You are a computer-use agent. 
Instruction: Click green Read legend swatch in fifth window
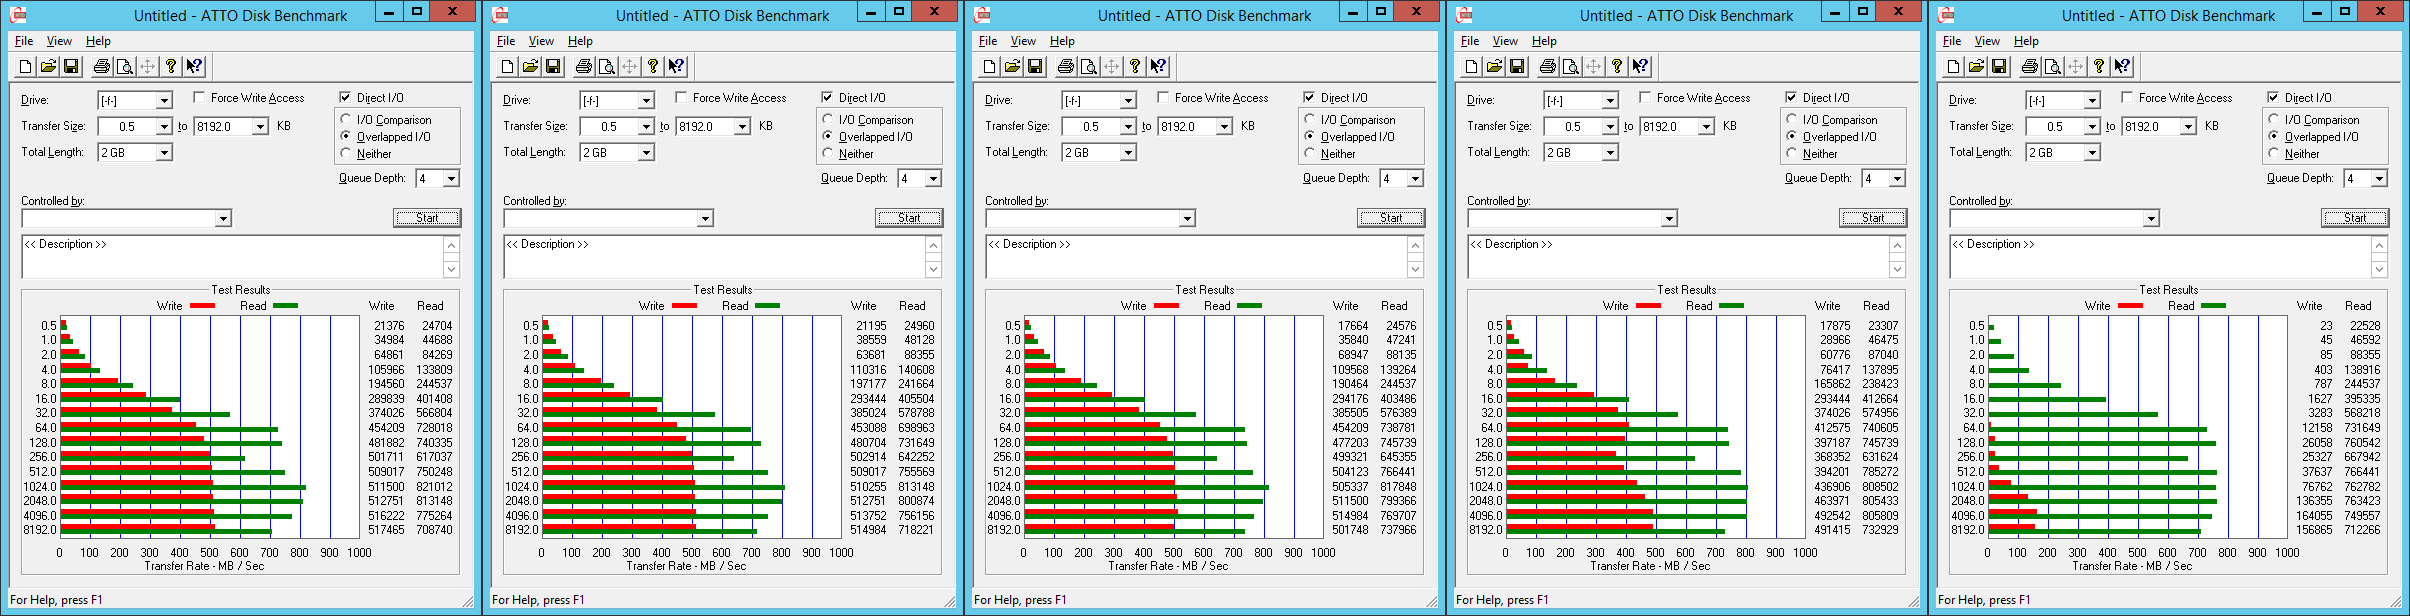2214,306
